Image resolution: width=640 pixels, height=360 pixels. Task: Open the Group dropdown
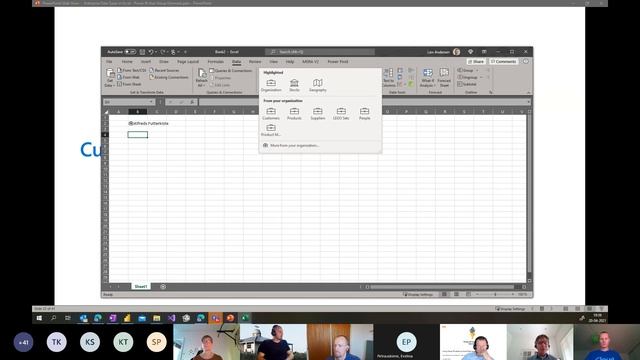click(467, 70)
